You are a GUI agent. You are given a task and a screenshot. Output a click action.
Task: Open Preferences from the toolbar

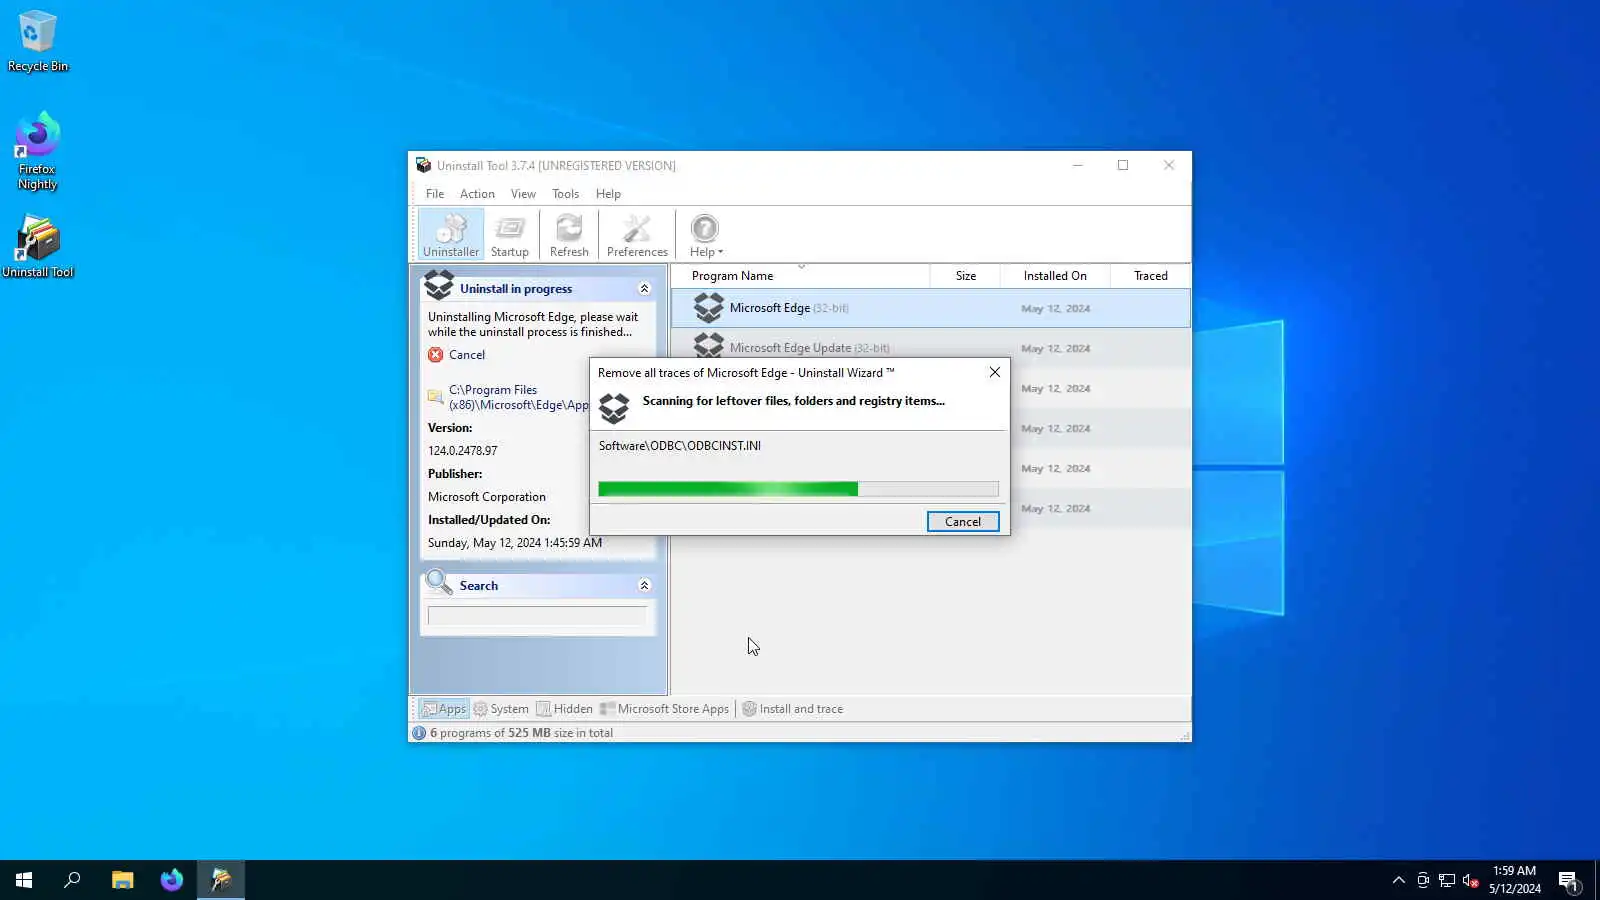pos(637,235)
